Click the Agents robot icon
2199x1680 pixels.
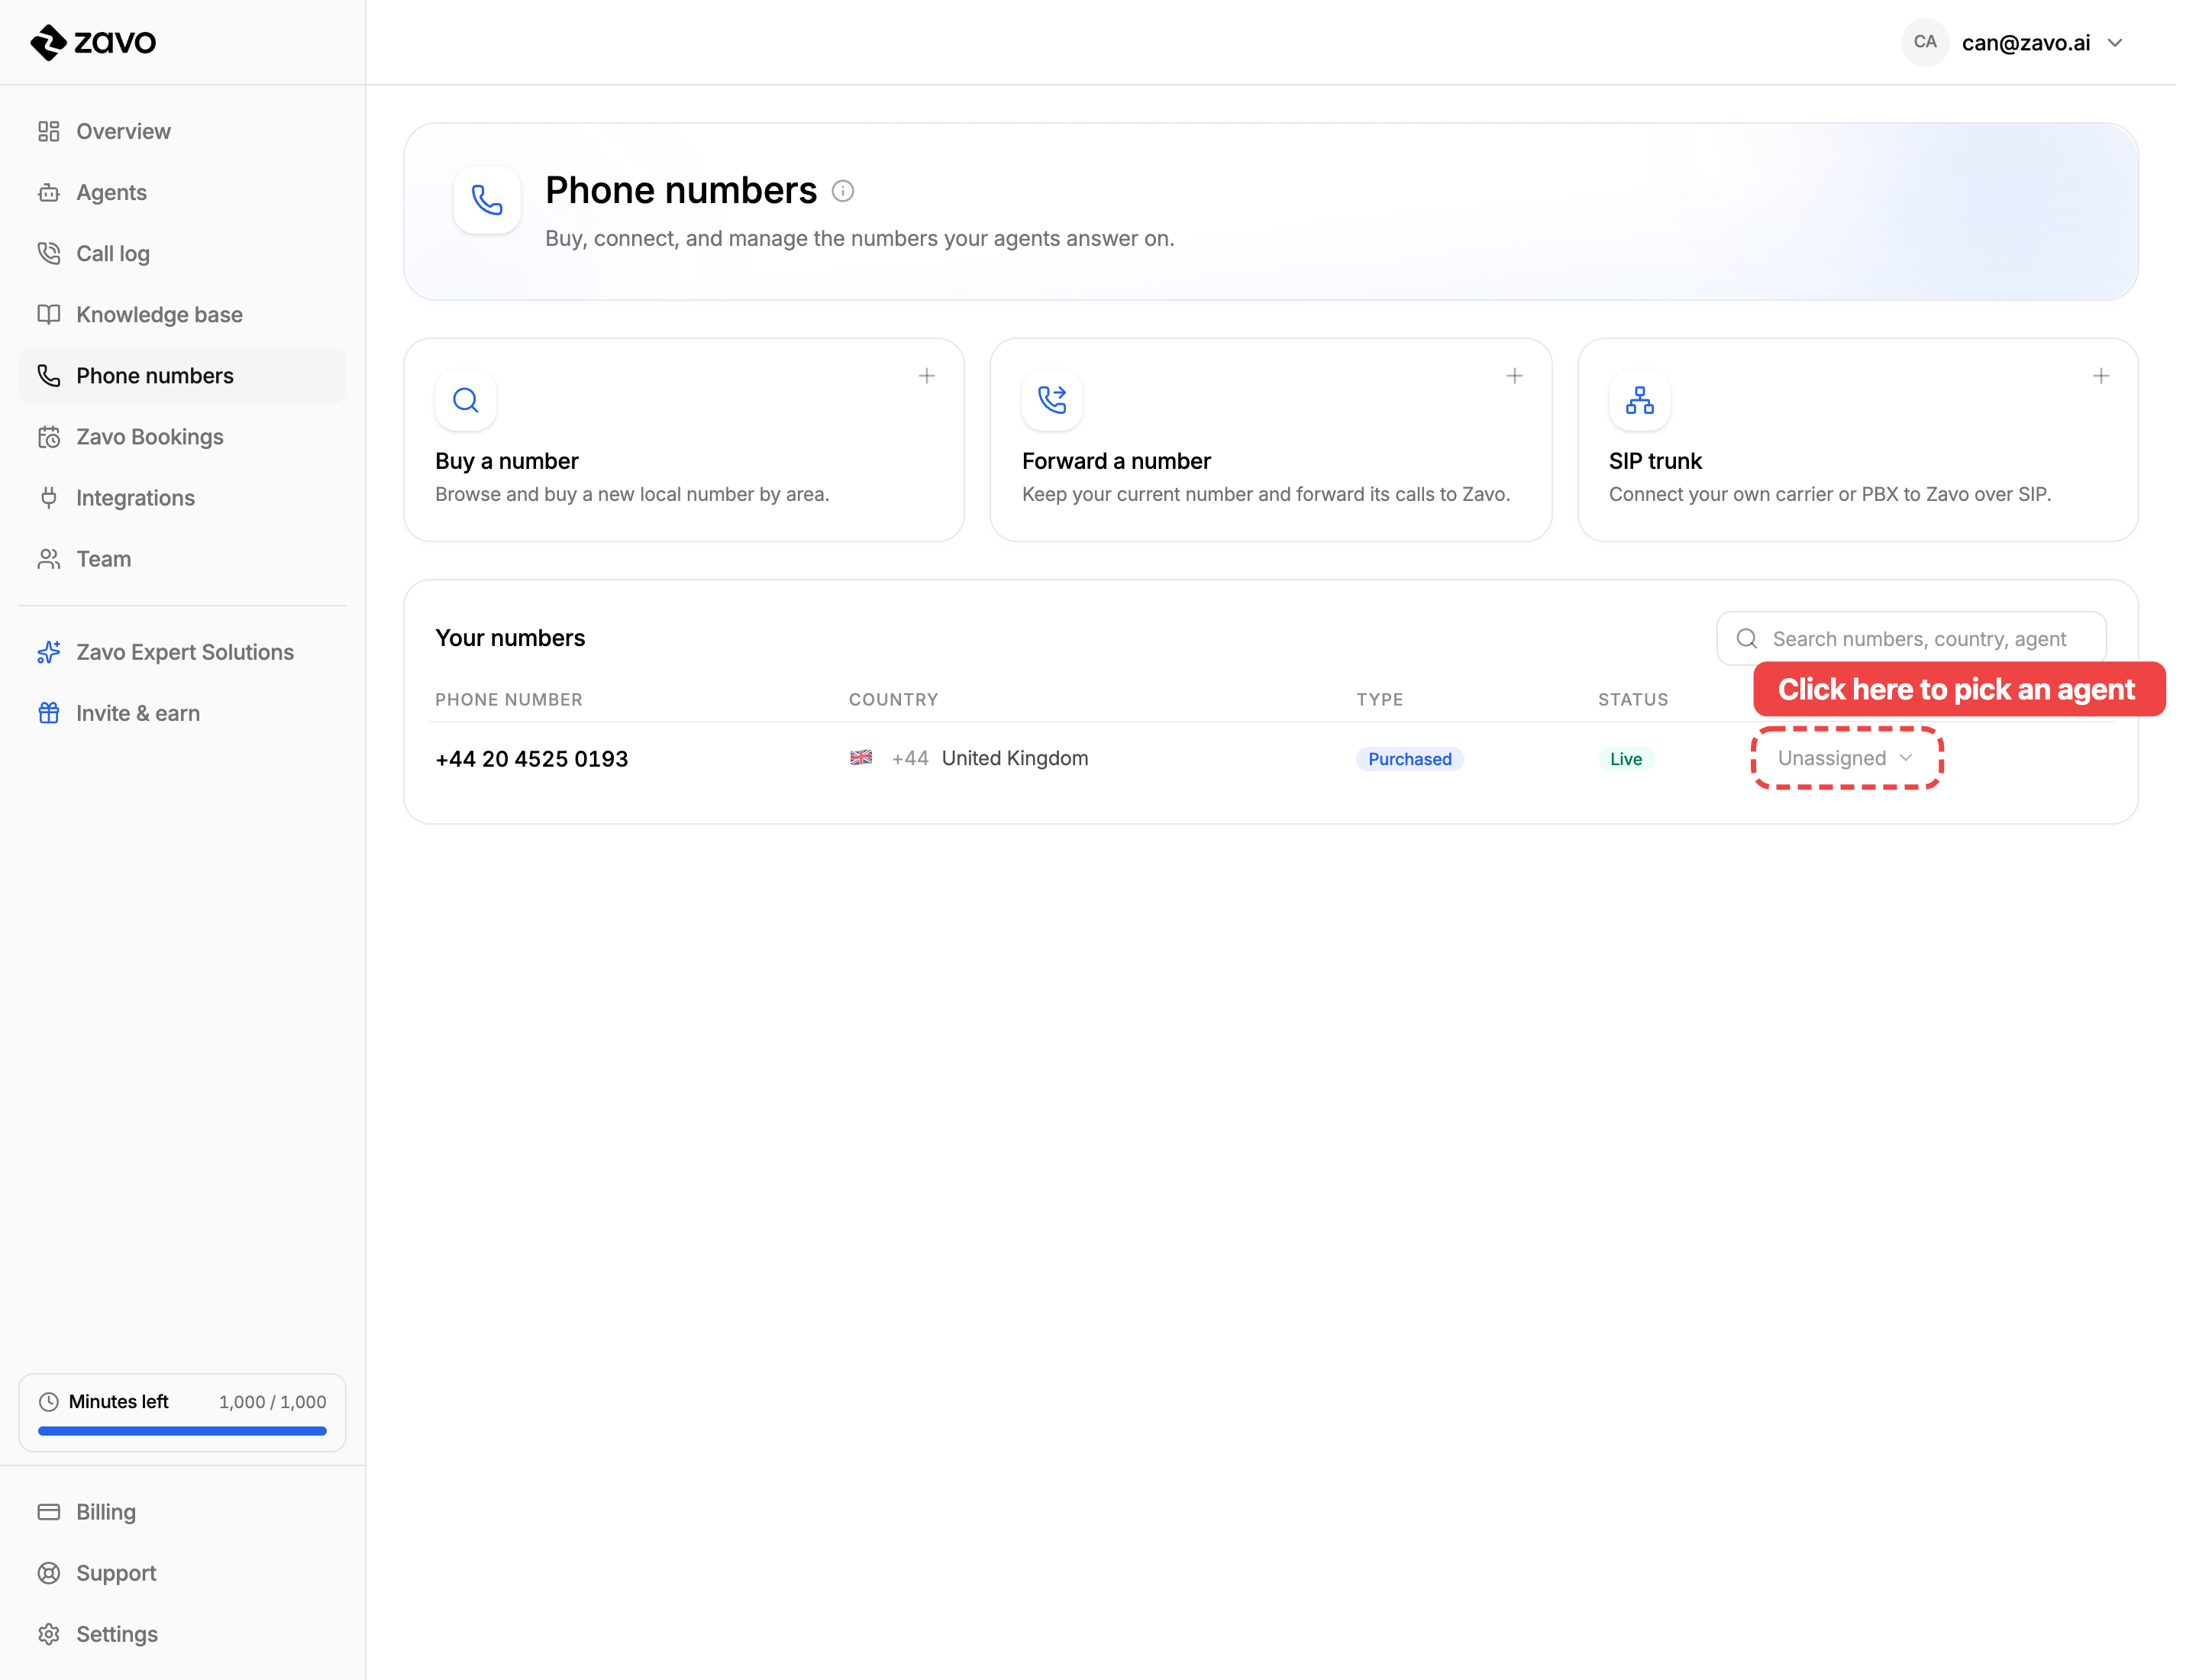tap(49, 193)
